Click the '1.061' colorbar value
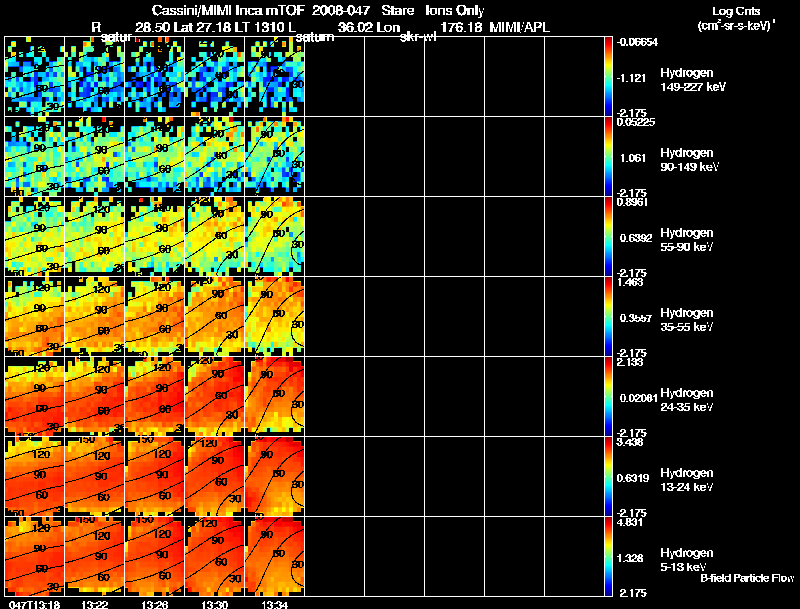The width and height of the screenshot is (800, 609). 632,158
